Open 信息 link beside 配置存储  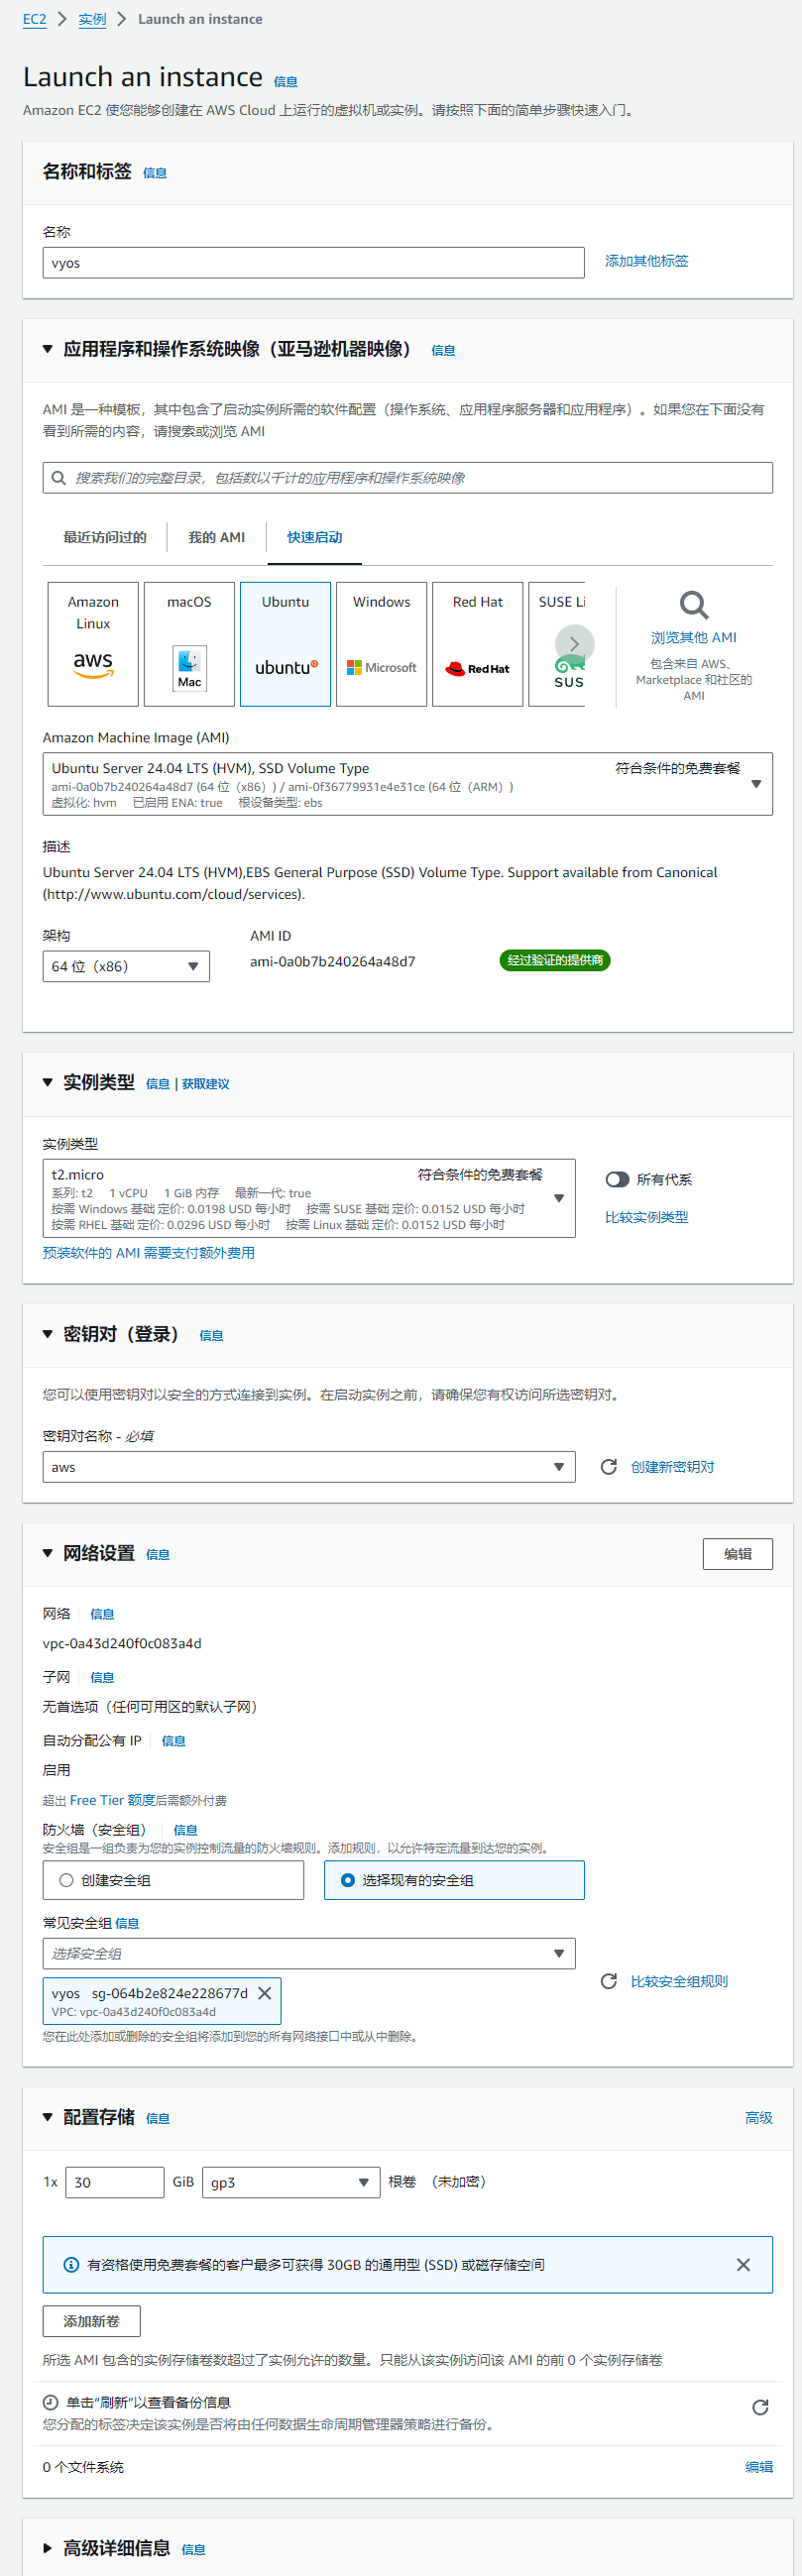point(158,2118)
